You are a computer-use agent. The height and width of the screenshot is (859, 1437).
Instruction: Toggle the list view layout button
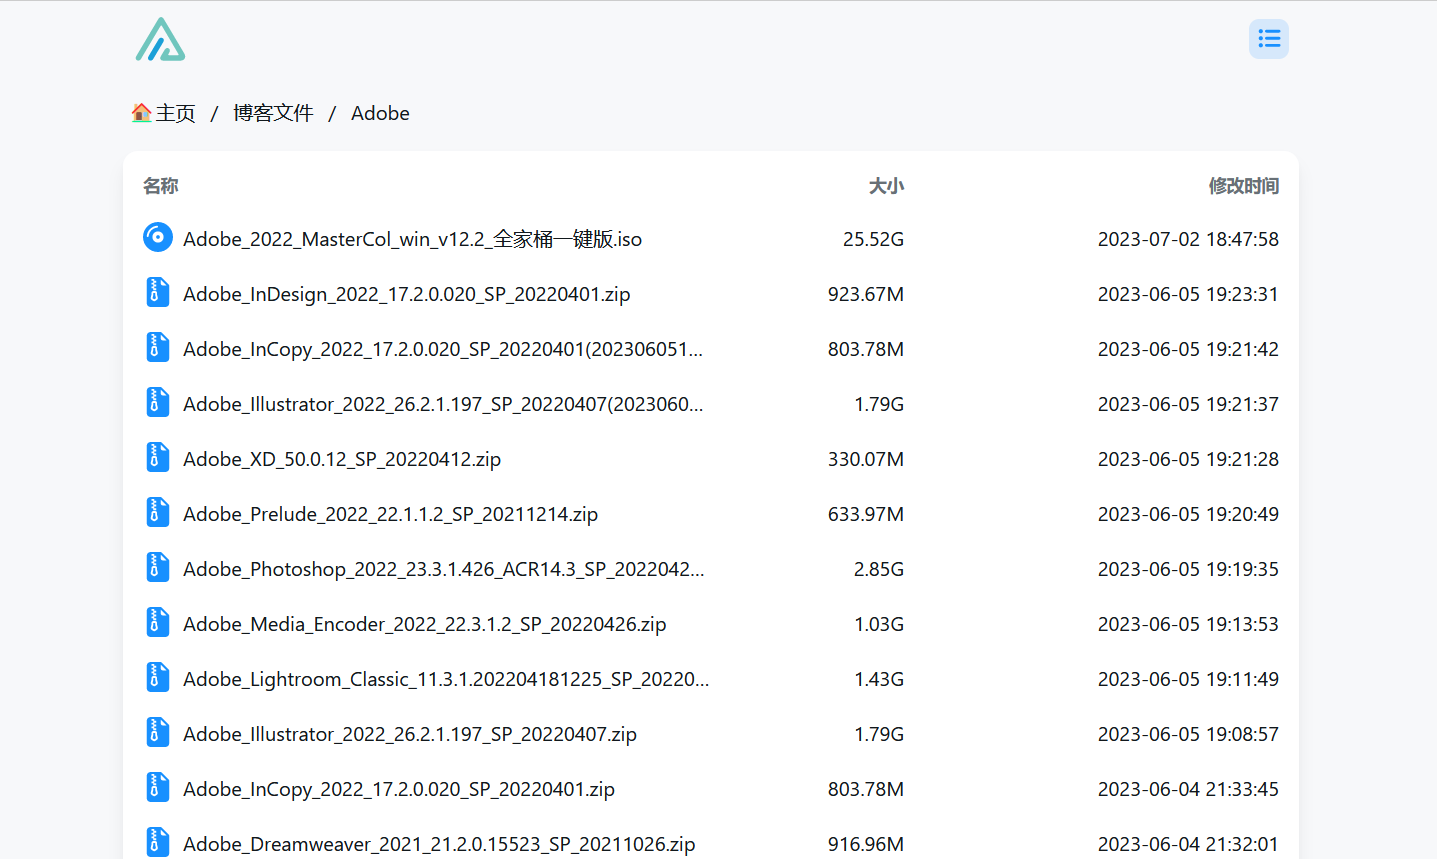(1269, 39)
